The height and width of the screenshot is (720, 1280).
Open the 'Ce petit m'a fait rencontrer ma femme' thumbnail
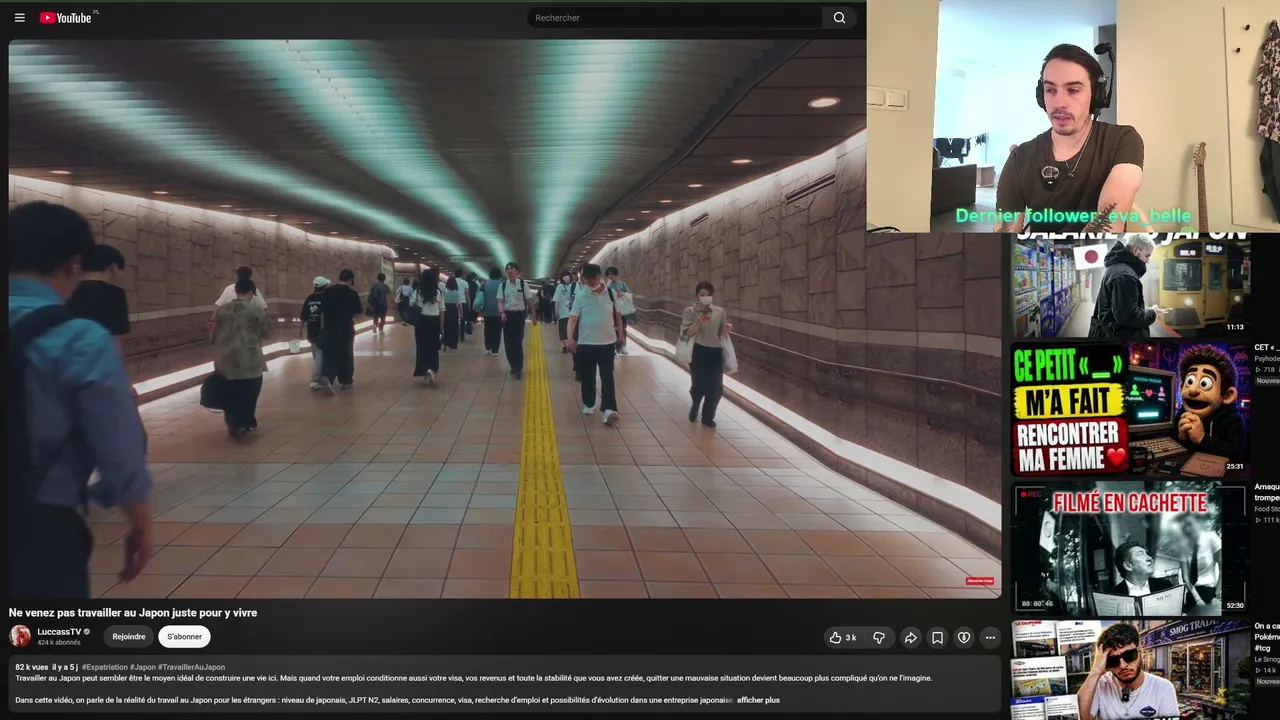(1130, 409)
